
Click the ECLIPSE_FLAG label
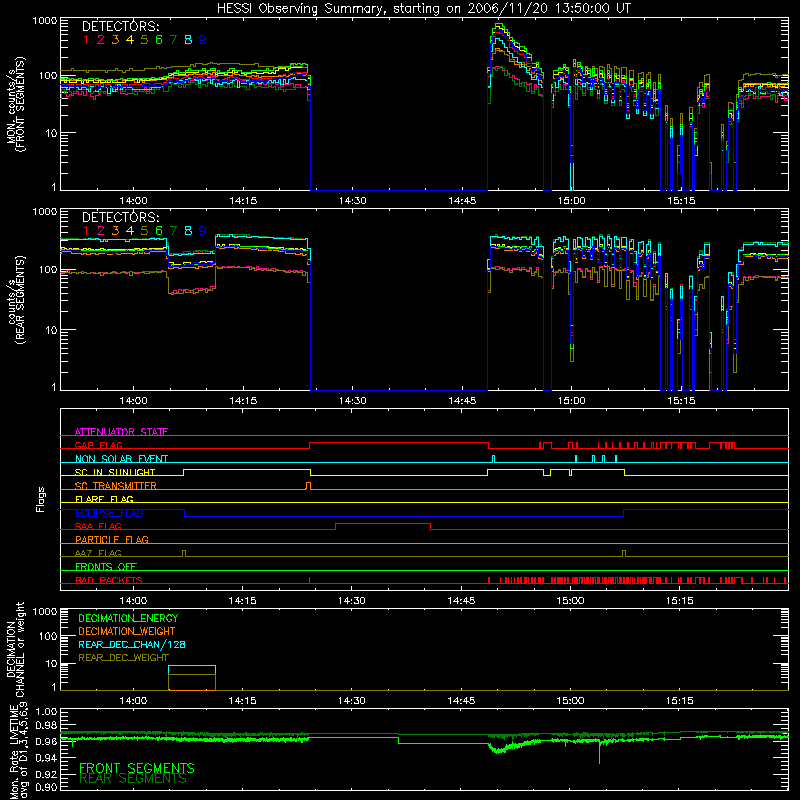coord(109,513)
